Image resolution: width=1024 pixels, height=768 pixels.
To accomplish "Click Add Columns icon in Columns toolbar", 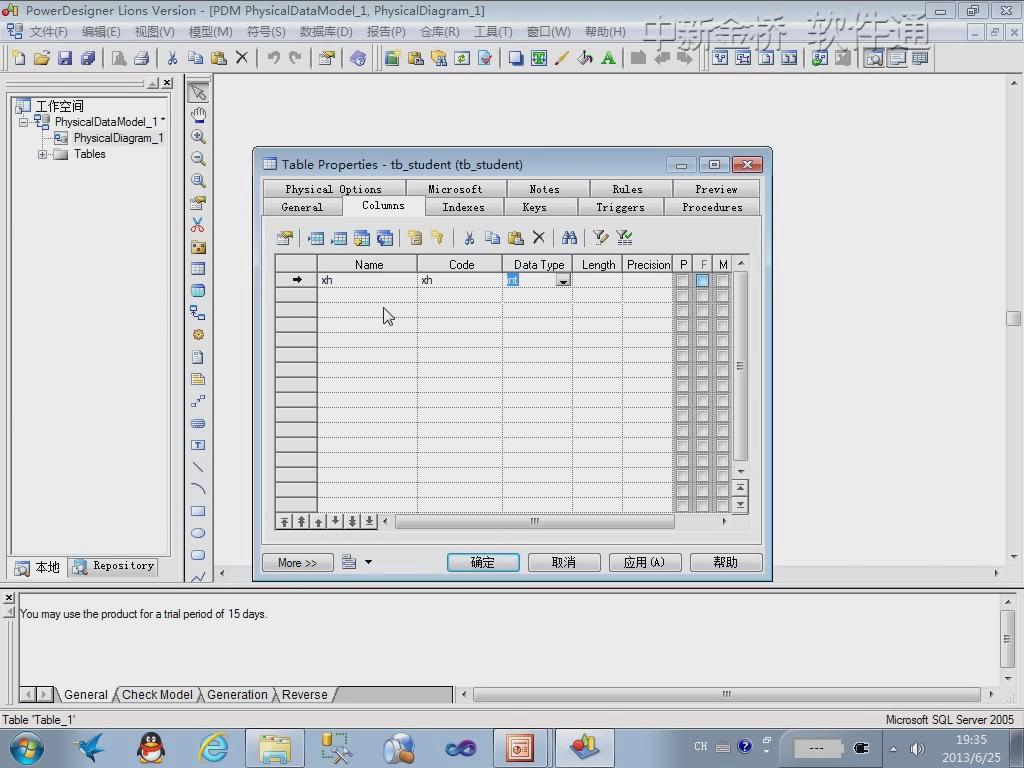I will (x=362, y=238).
